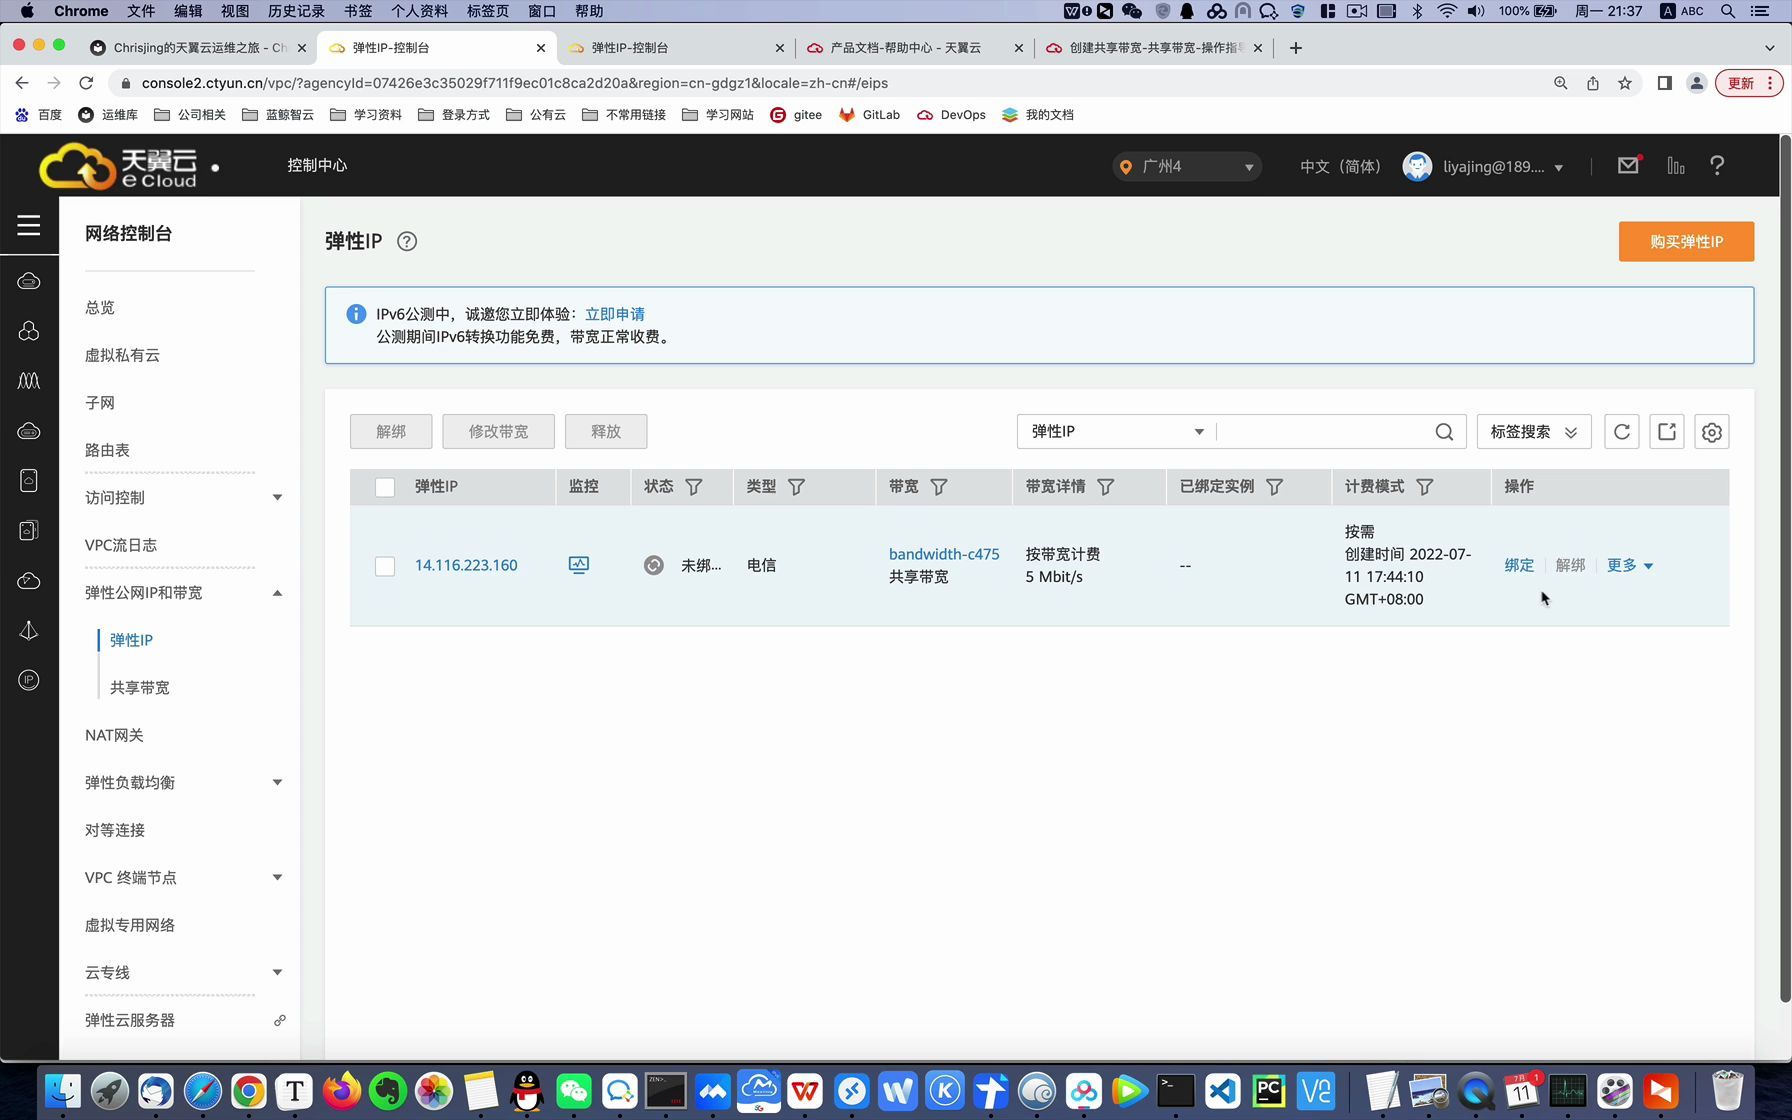Click the refresh list icon
1792x1120 pixels.
(x=1621, y=431)
